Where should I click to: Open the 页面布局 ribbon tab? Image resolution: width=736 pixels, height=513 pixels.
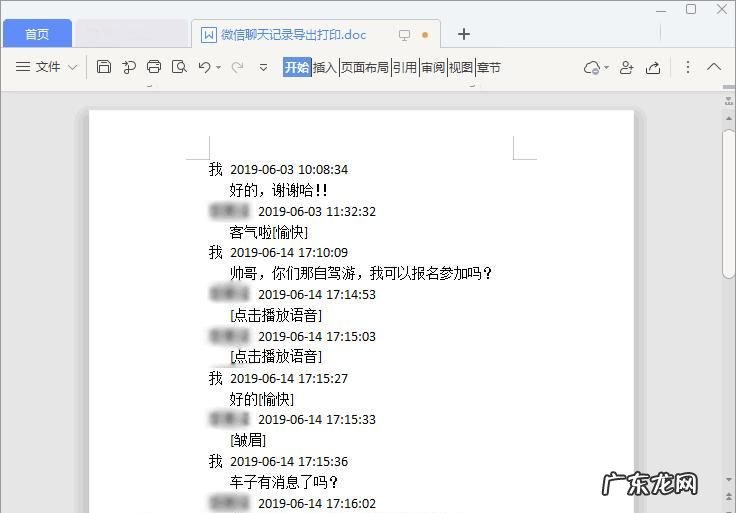coord(365,68)
